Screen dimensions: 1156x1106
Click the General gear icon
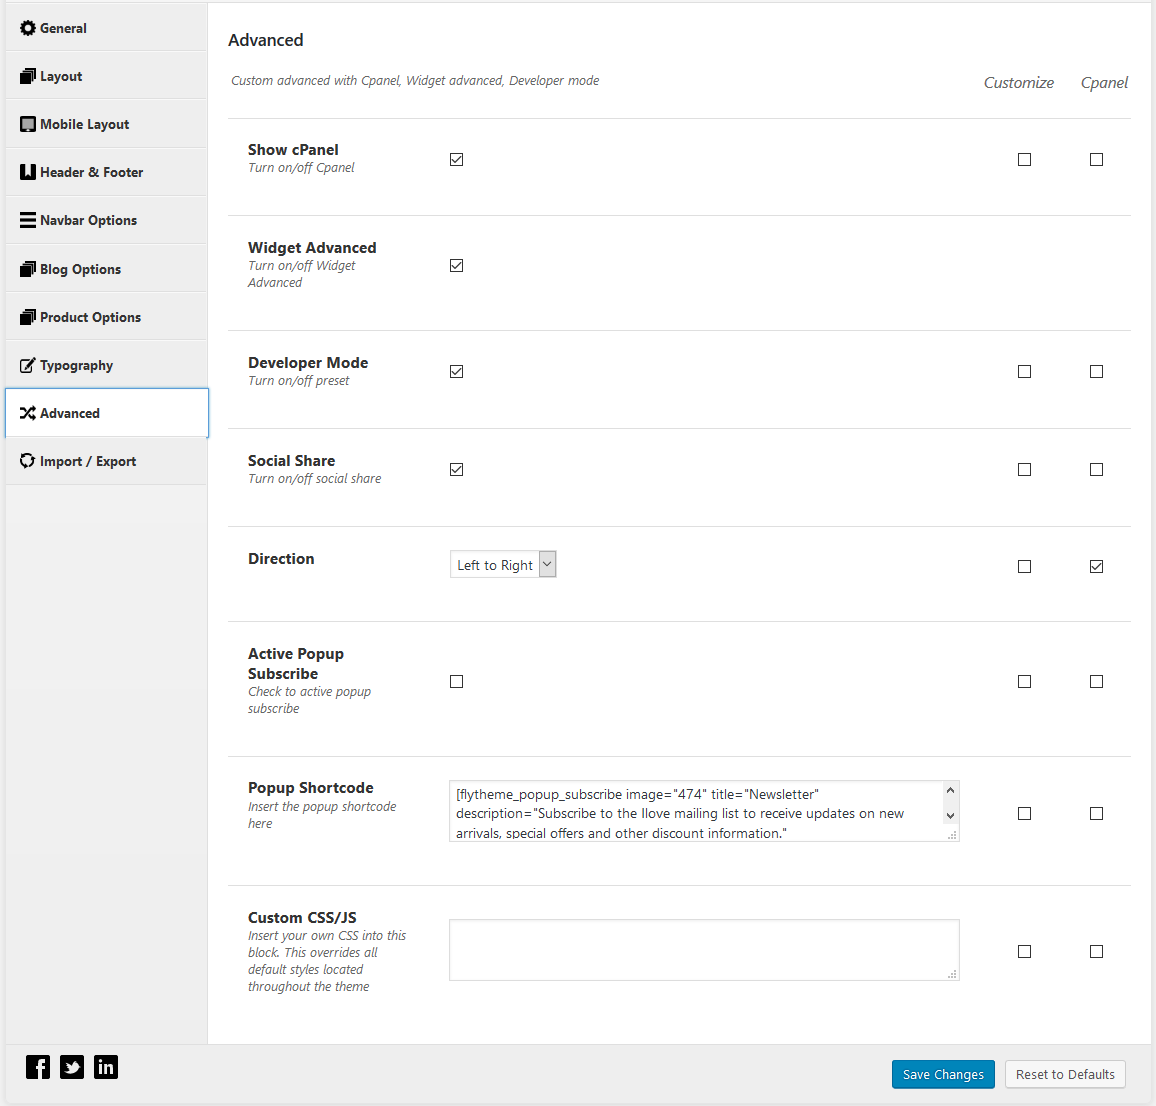(x=27, y=28)
